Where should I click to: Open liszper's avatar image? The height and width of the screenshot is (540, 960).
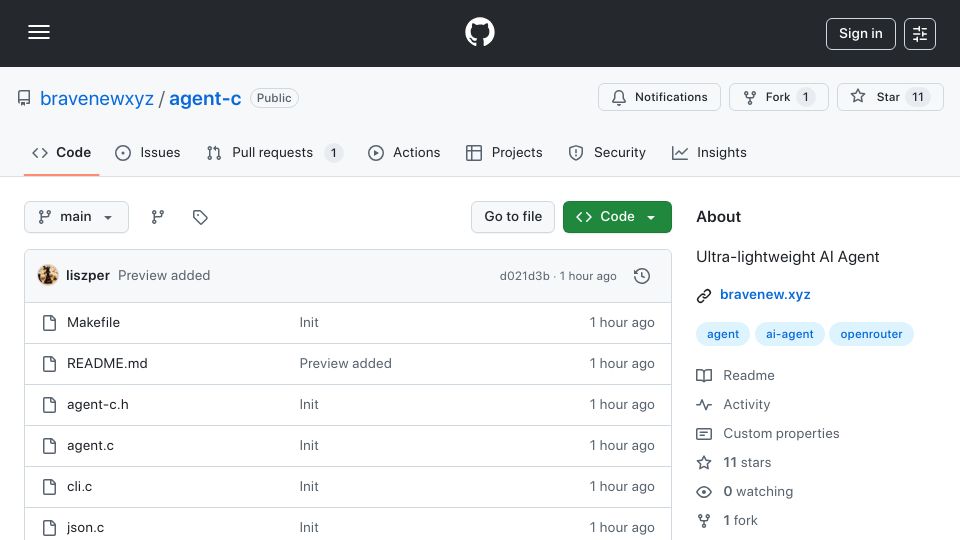[x=48, y=276]
